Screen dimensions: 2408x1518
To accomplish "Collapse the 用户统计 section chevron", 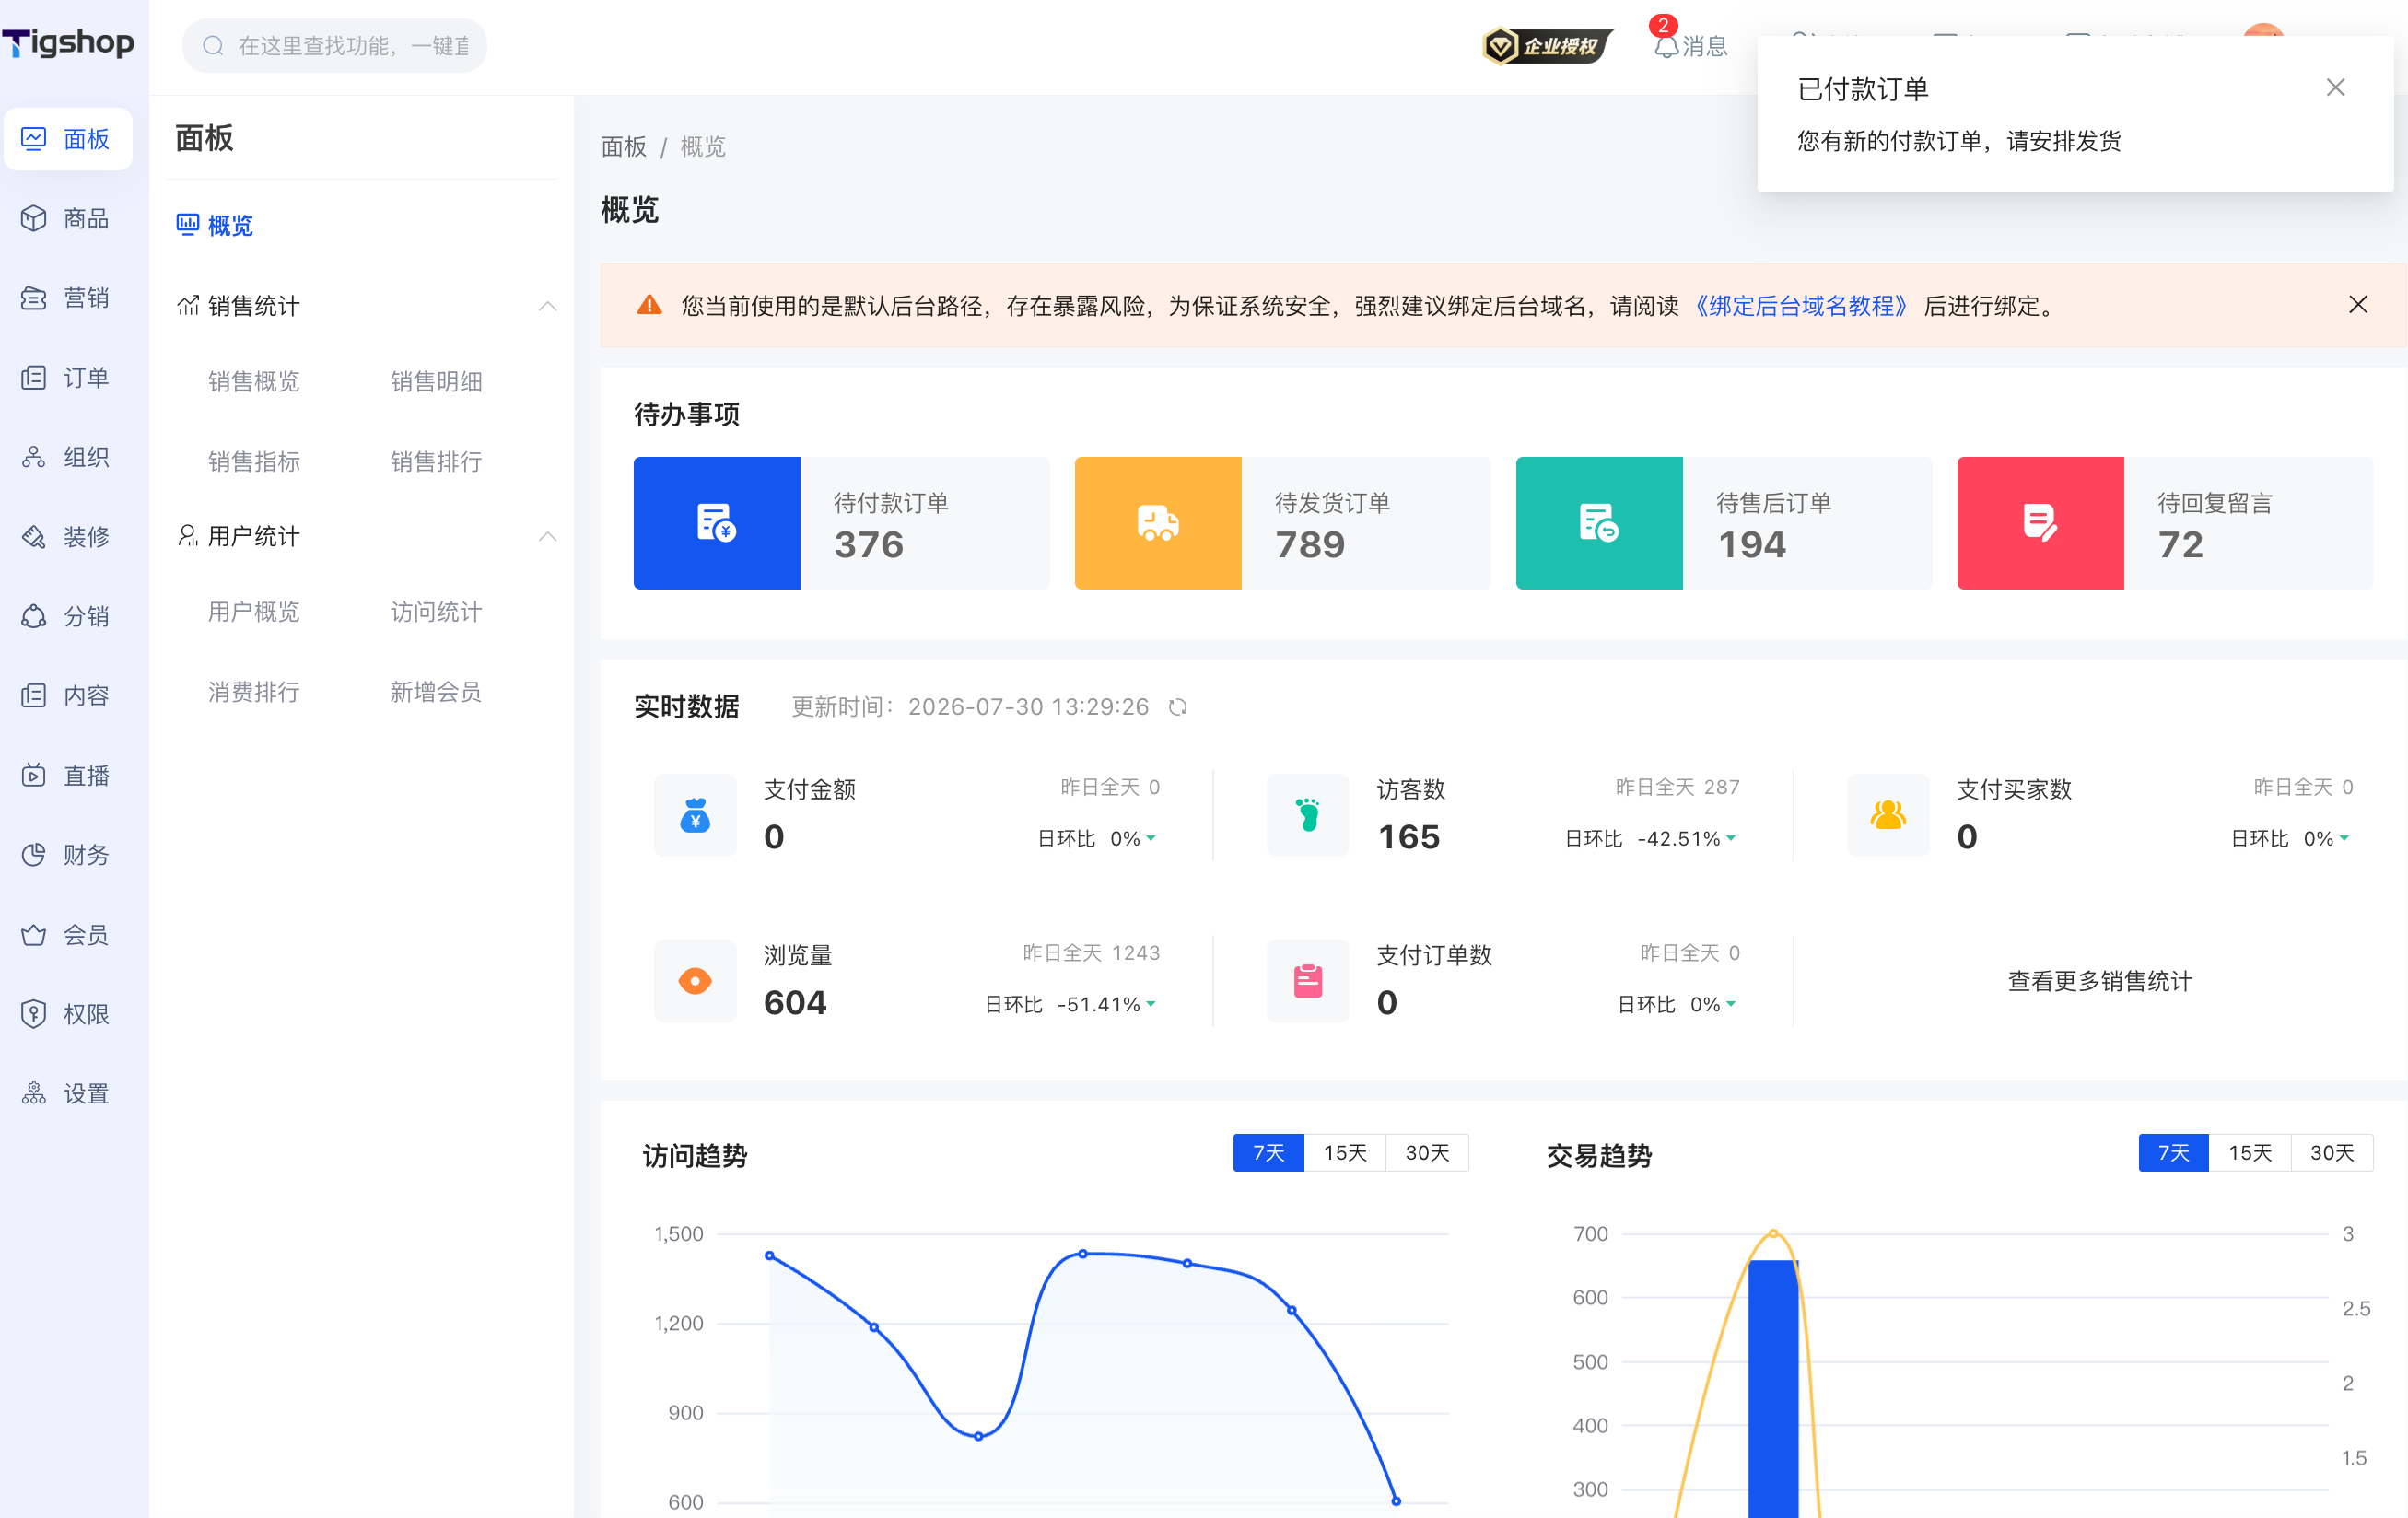I will pyautogui.click(x=547, y=536).
